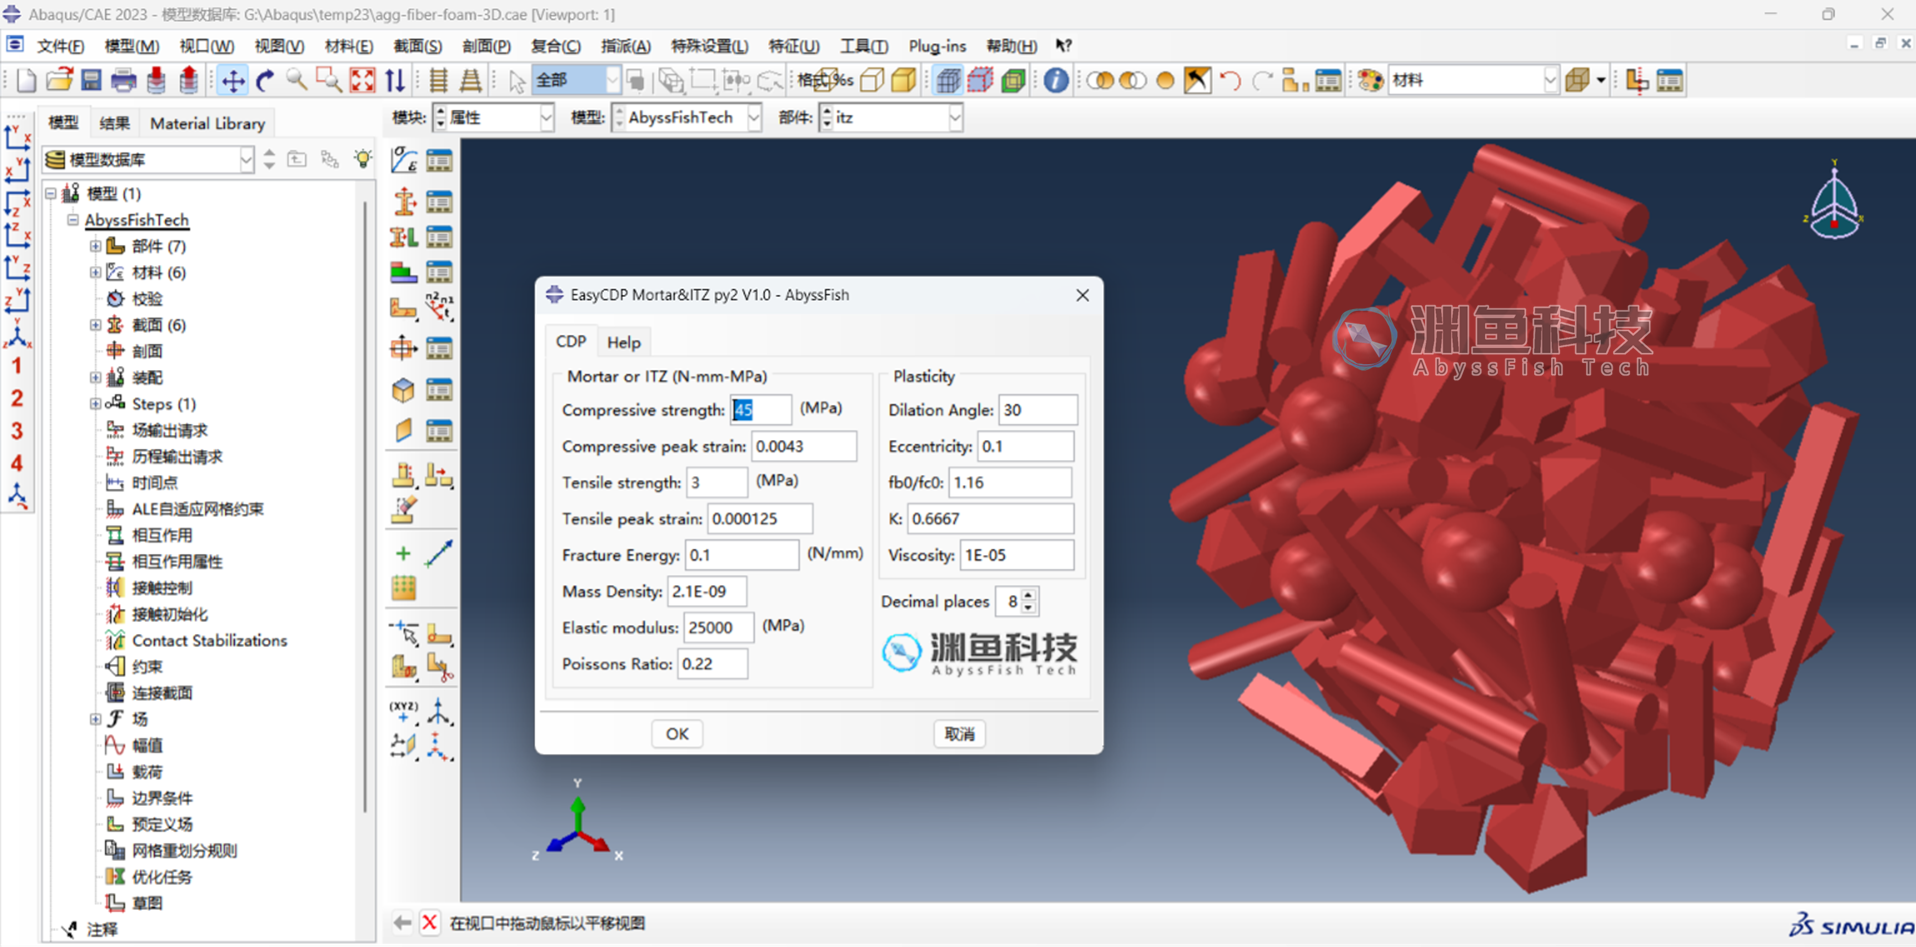
Task: Click the Compressive strength input field
Action: pos(760,410)
